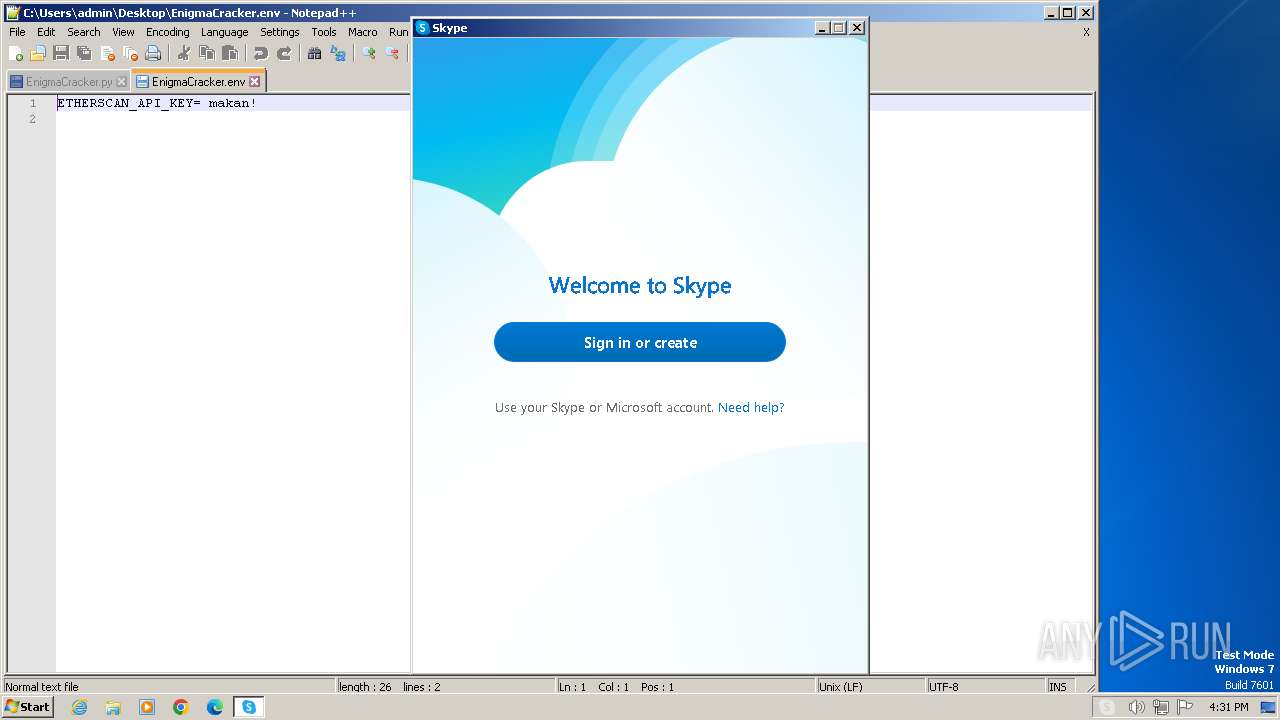Open the Run menu

point(398,32)
